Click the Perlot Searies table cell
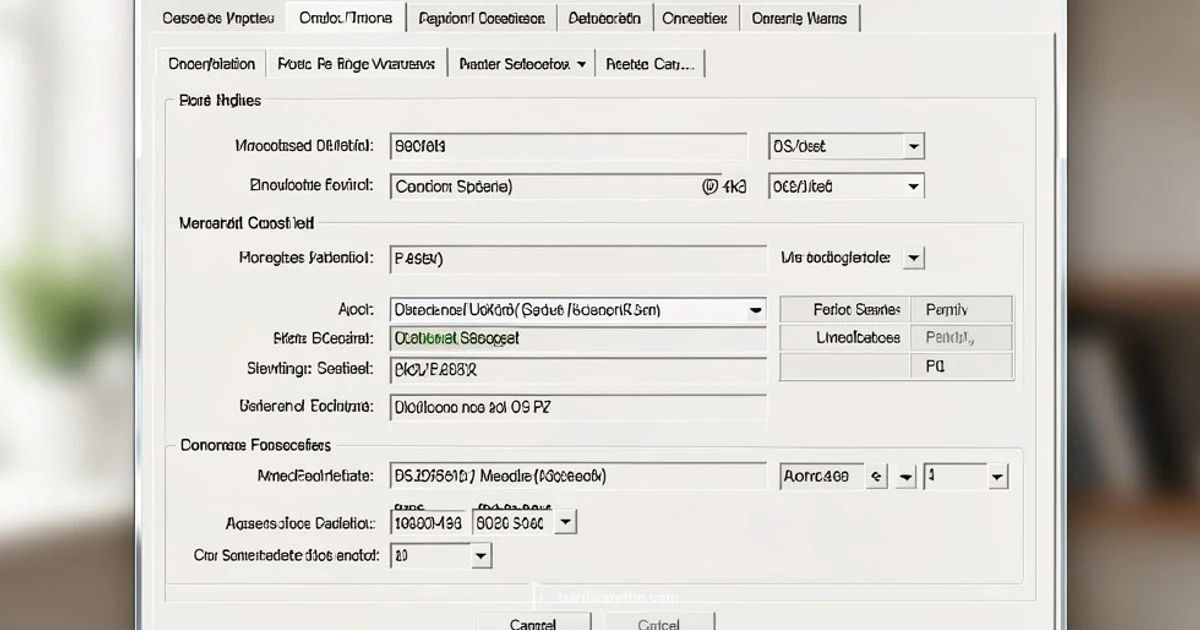1200x630 pixels. coord(844,310)
